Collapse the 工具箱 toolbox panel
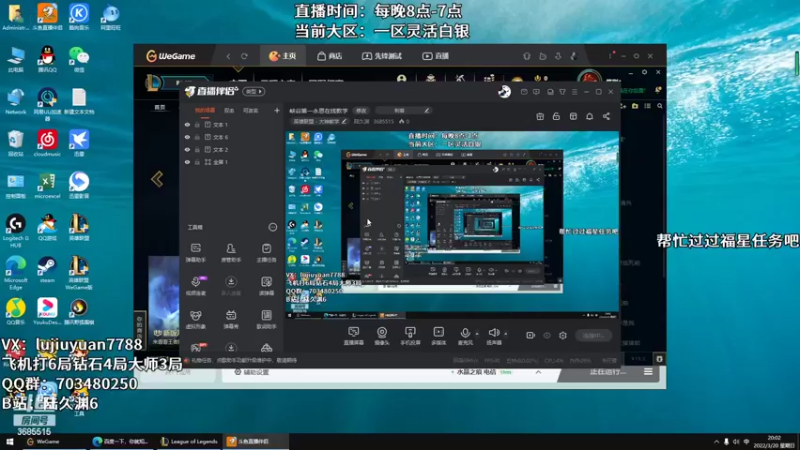800x450 pixels. point(273,227)
